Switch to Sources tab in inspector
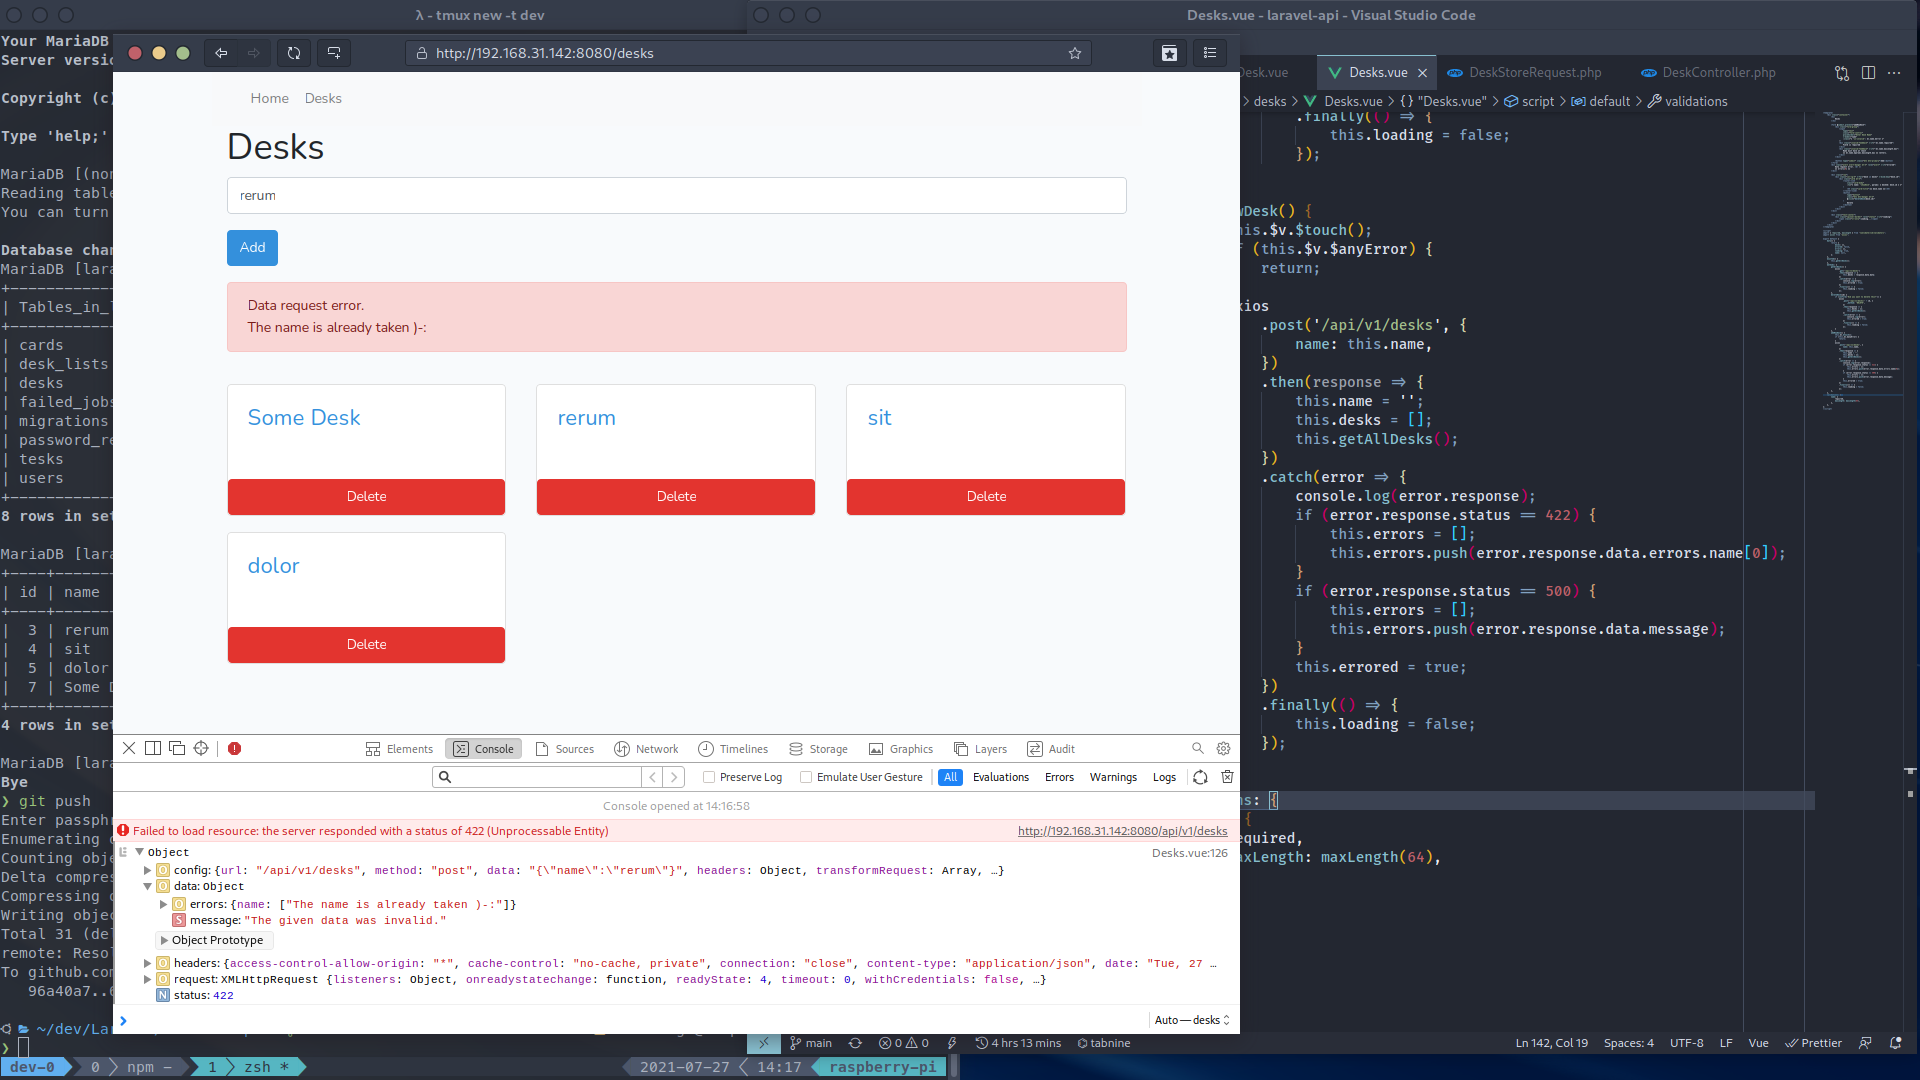The image size is (1920, 1080). (565, 749)
